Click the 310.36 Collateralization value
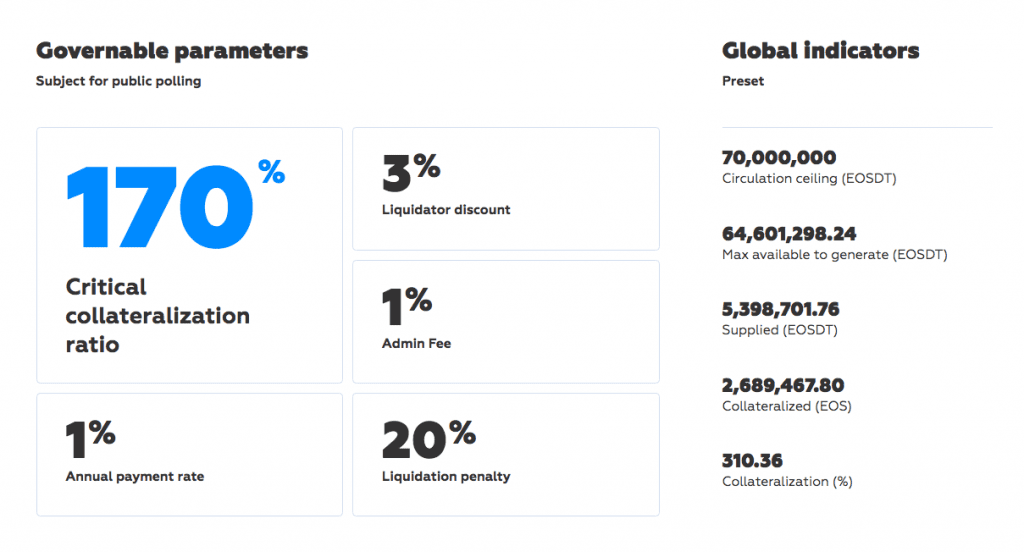This screenshot has height=552, width=1024. coord(752,461)
